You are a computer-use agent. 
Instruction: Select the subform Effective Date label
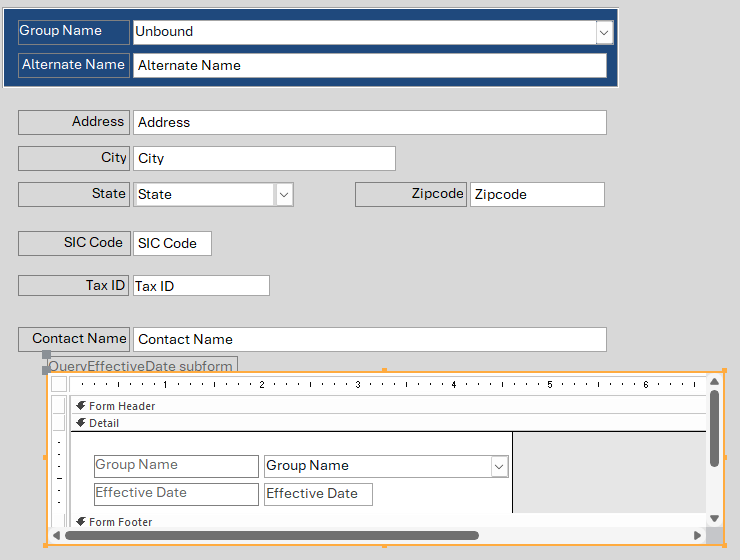pos(176,494)
